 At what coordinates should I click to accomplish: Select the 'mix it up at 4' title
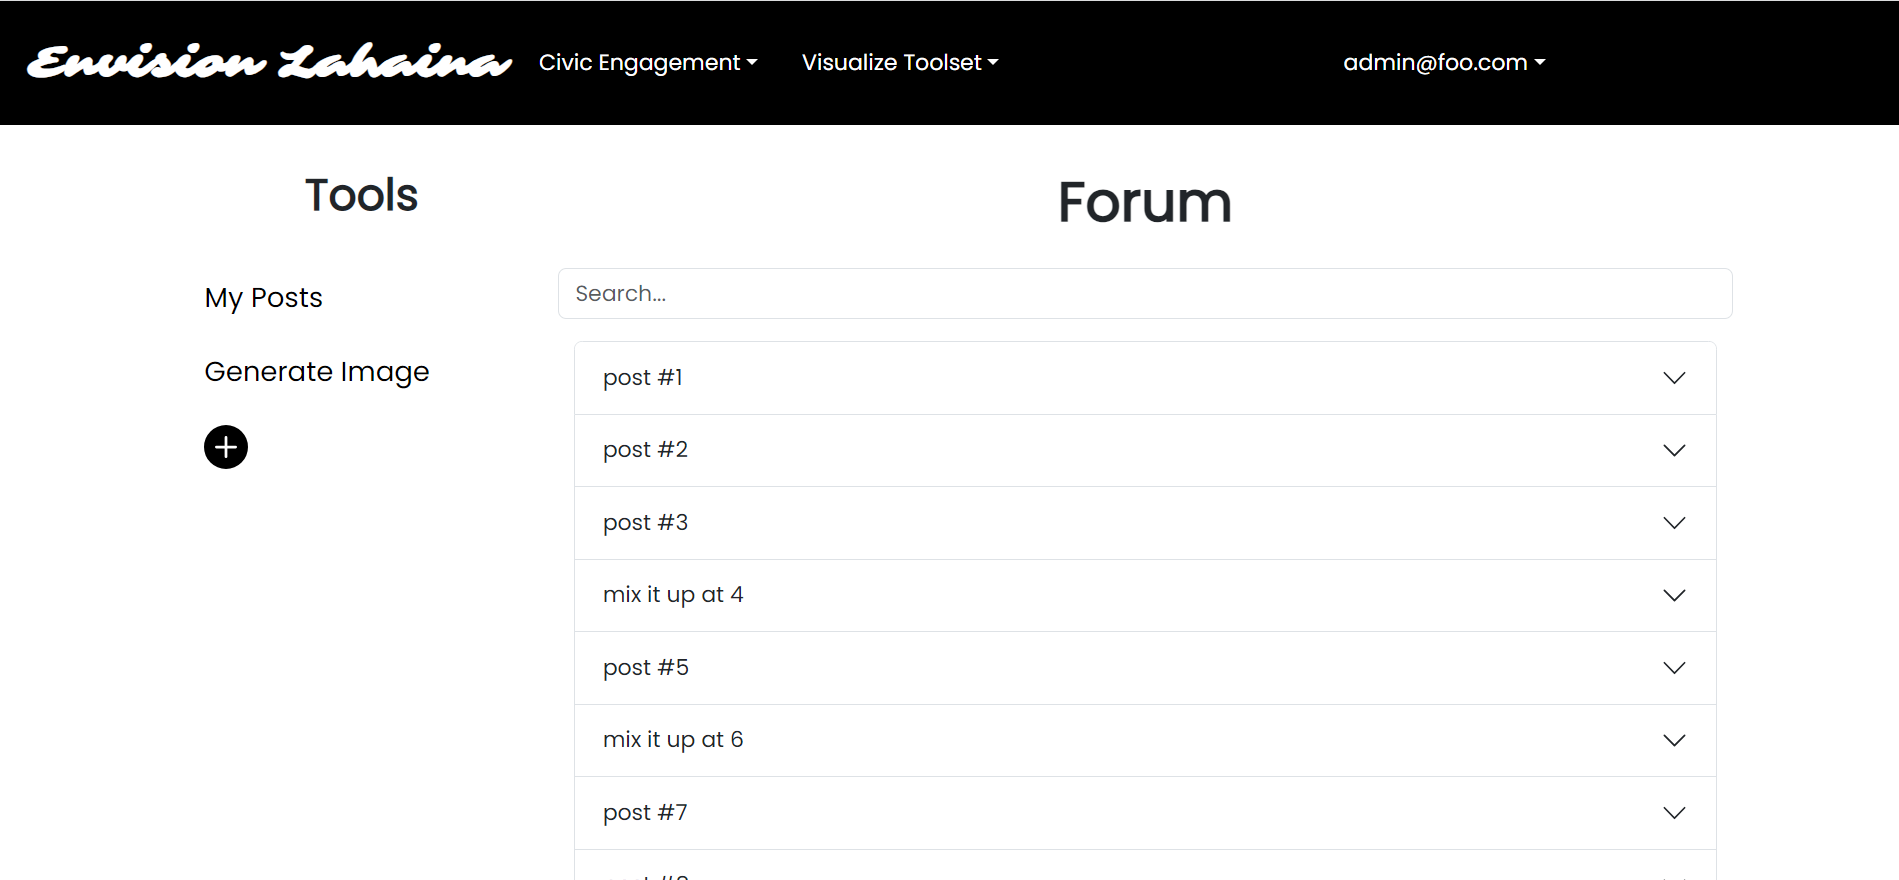pyautogui.click(x=673, y=595)
